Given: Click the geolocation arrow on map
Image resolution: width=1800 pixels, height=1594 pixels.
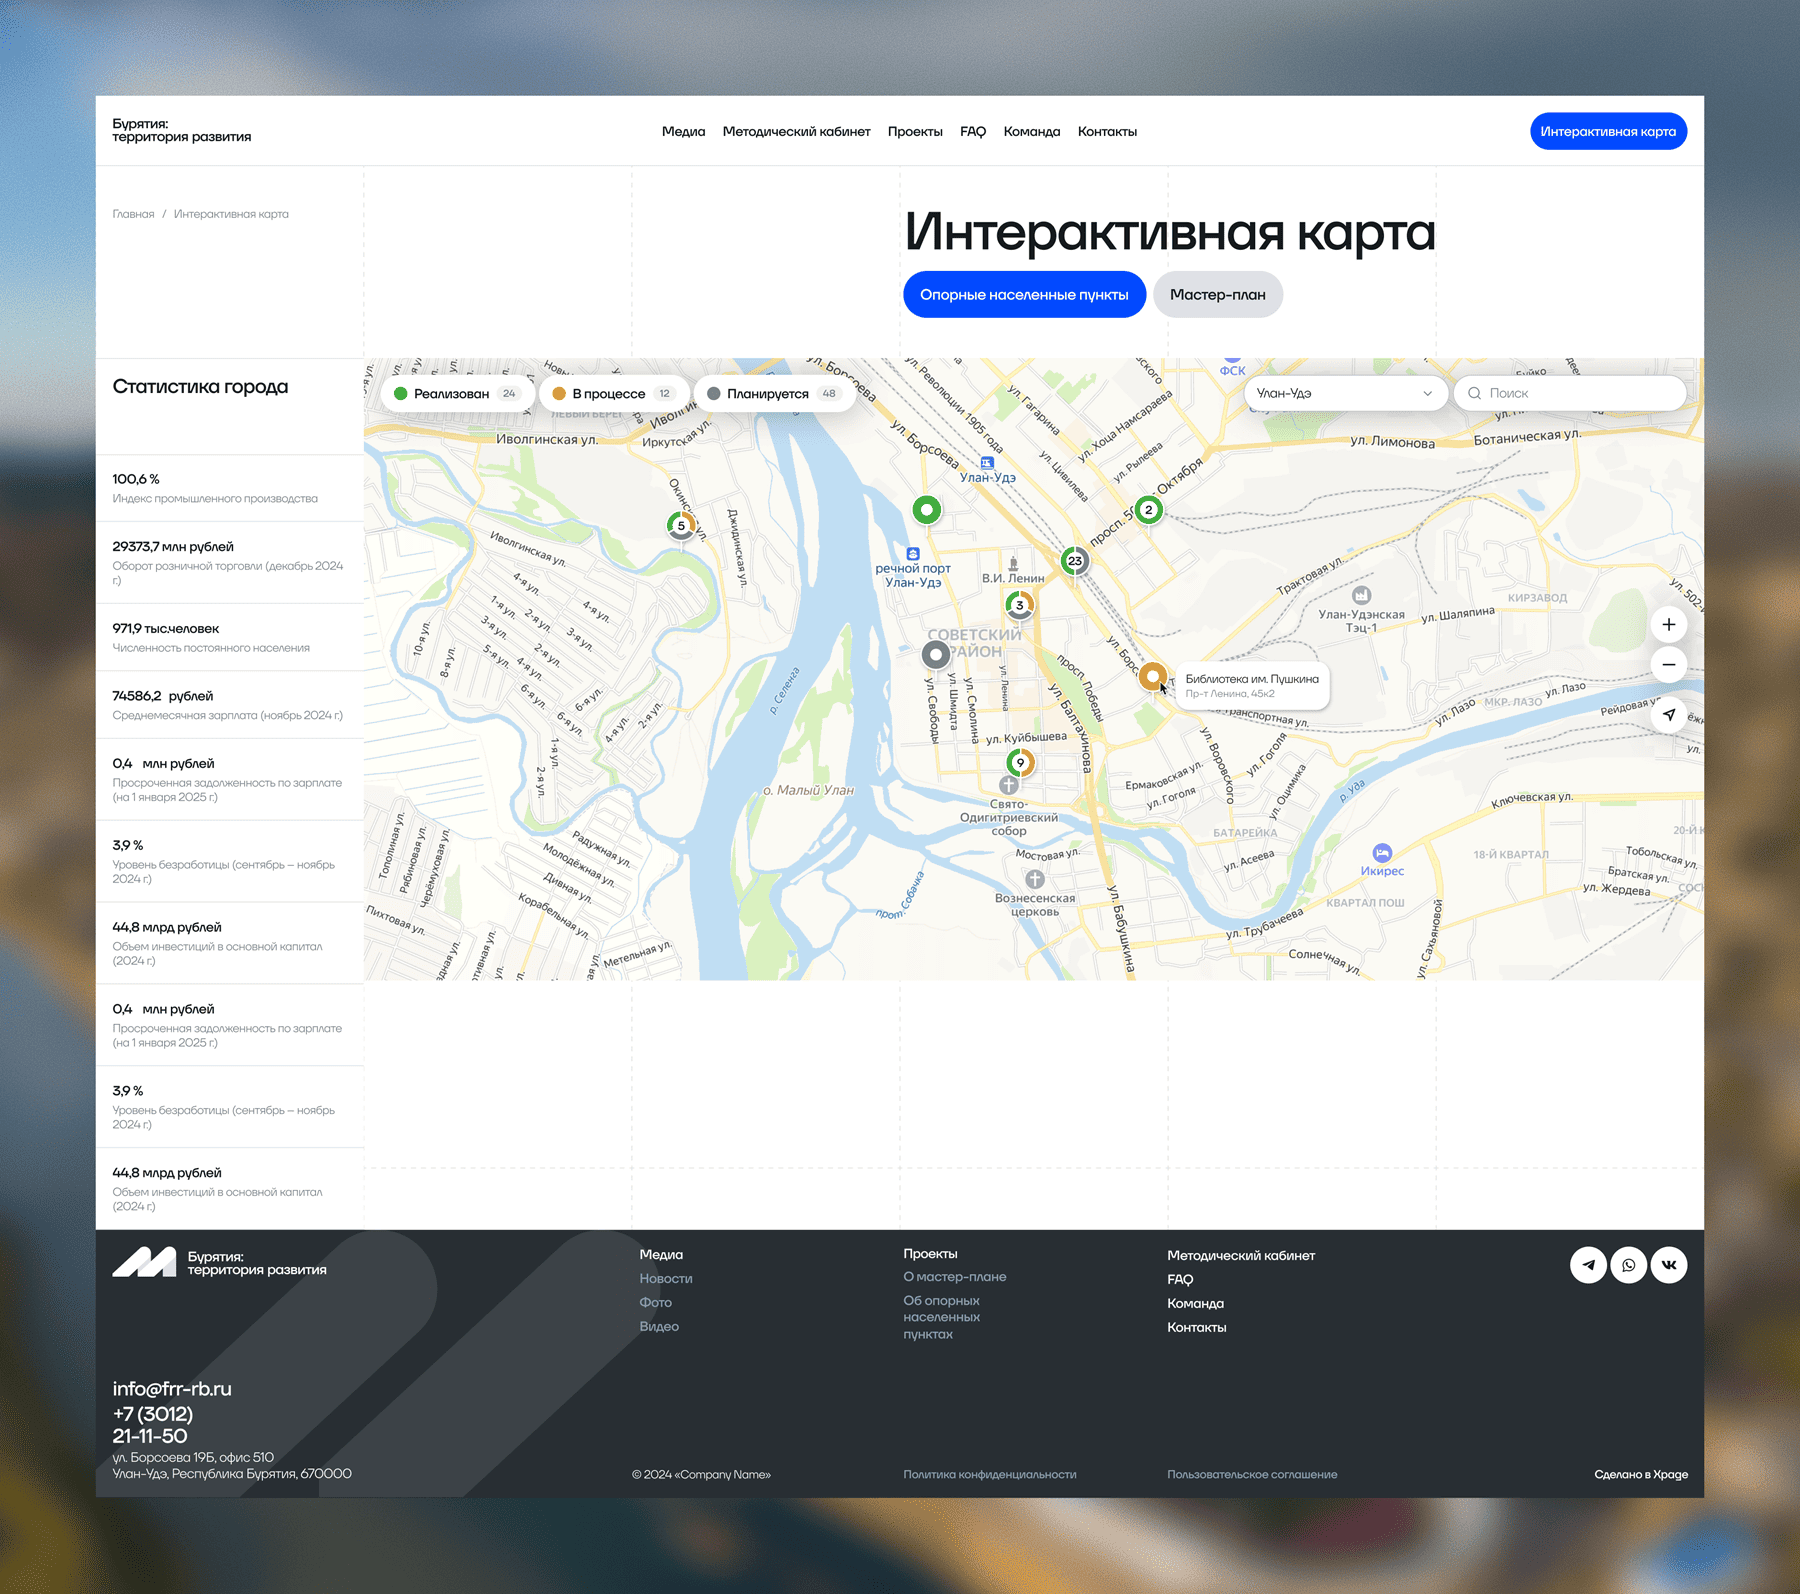Looking at the screenshot, I should [1669, 714].
